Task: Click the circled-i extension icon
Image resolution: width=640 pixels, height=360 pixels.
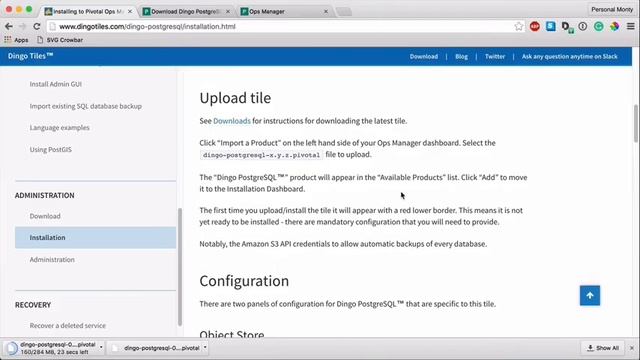Action: [582, 27]
